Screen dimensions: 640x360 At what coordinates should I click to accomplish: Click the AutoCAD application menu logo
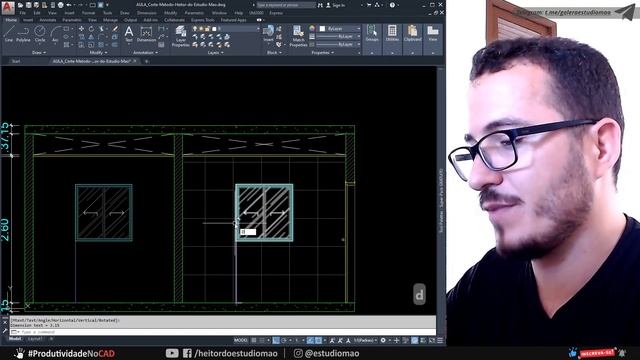tap(7, 7)
